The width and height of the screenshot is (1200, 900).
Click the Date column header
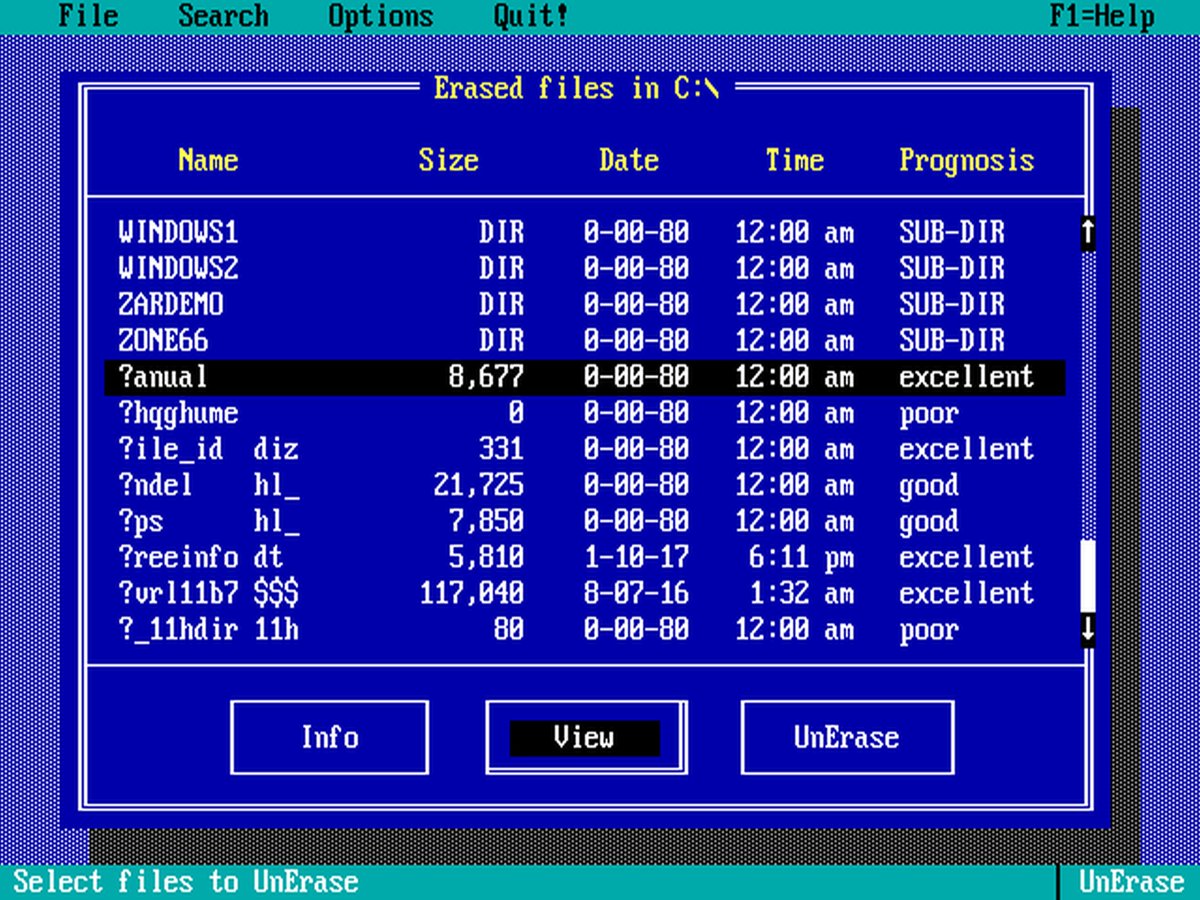click(629, 160)
